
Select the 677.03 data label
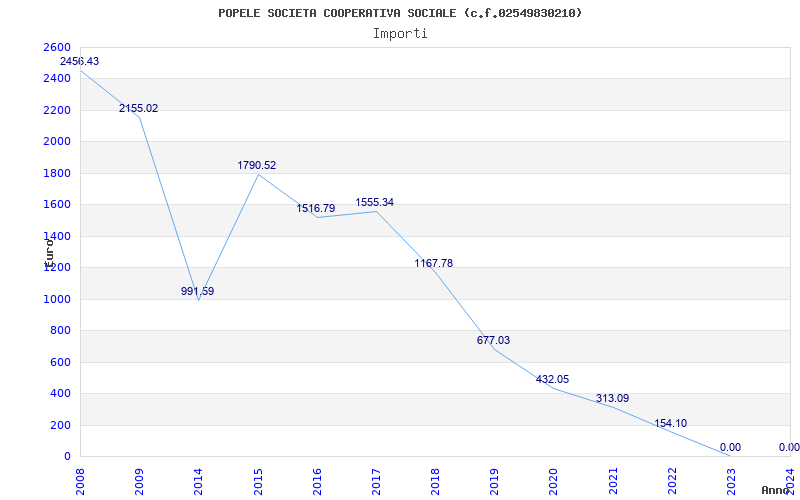(x=493, y=341)
